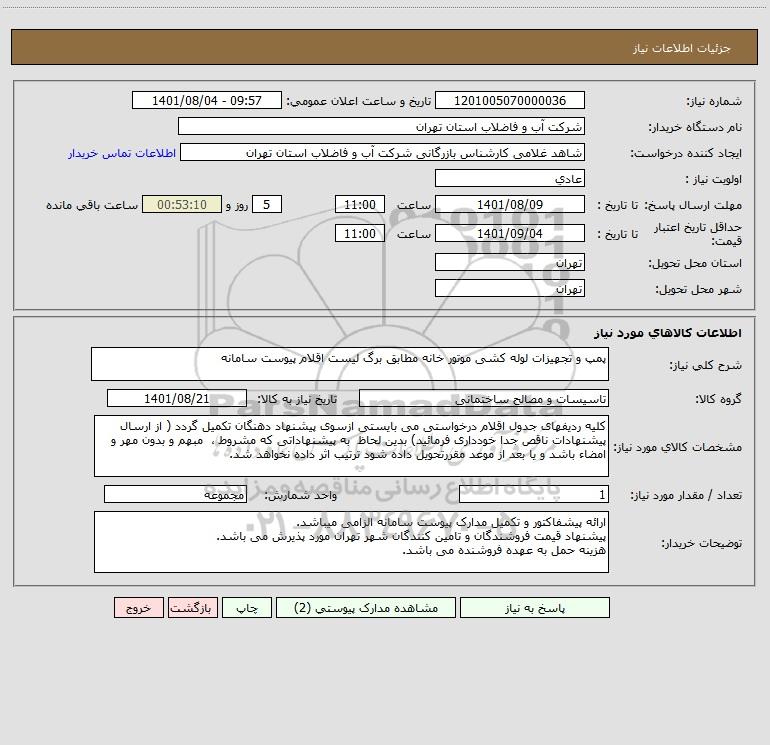Click the buyer notes text area

[x=351, y=542]
